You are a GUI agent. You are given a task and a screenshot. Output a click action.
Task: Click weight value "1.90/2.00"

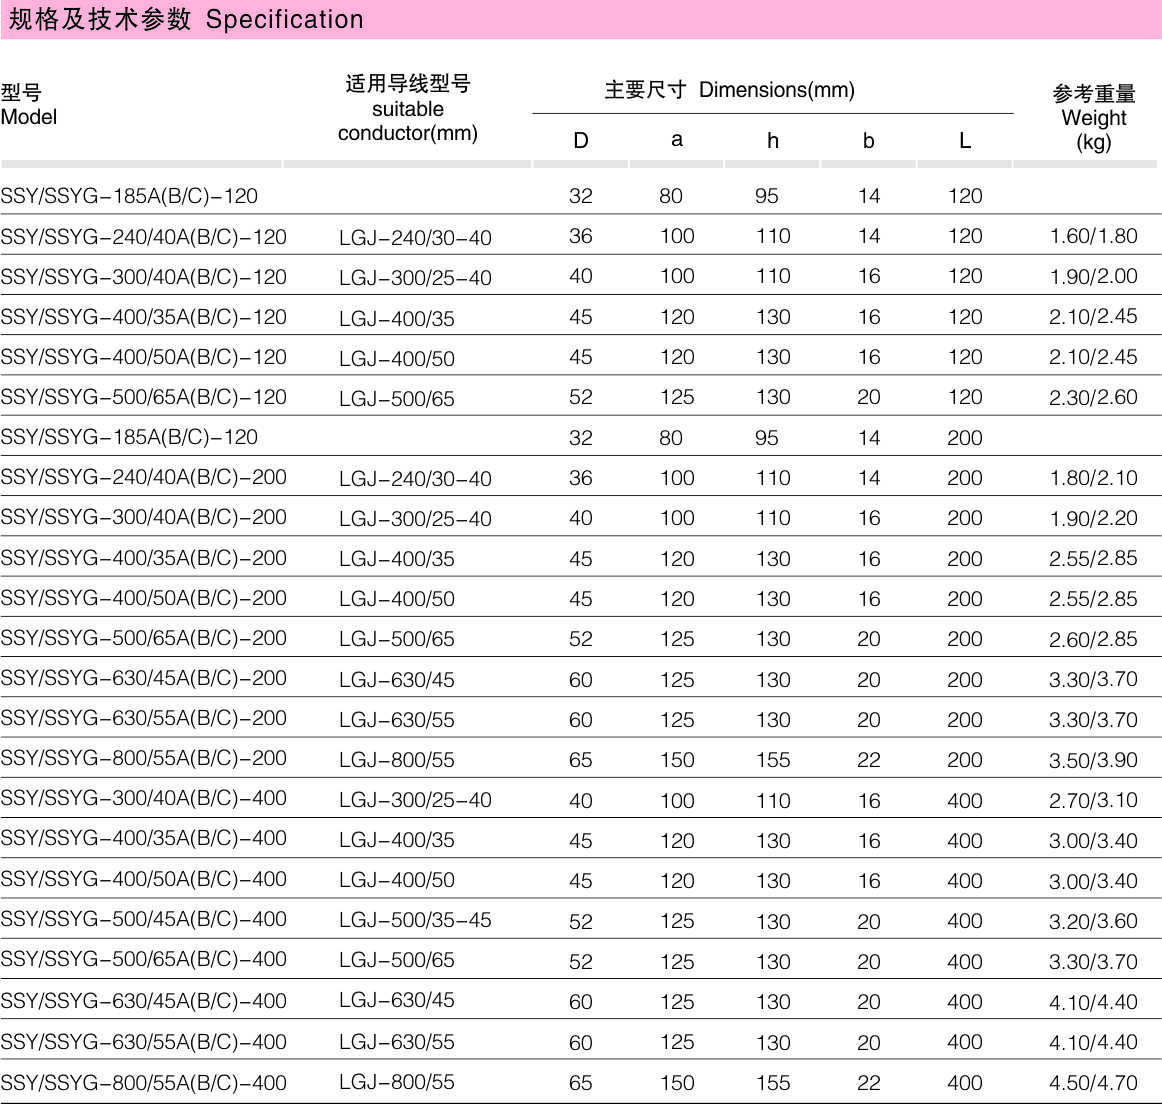(x=1093, y=276)
